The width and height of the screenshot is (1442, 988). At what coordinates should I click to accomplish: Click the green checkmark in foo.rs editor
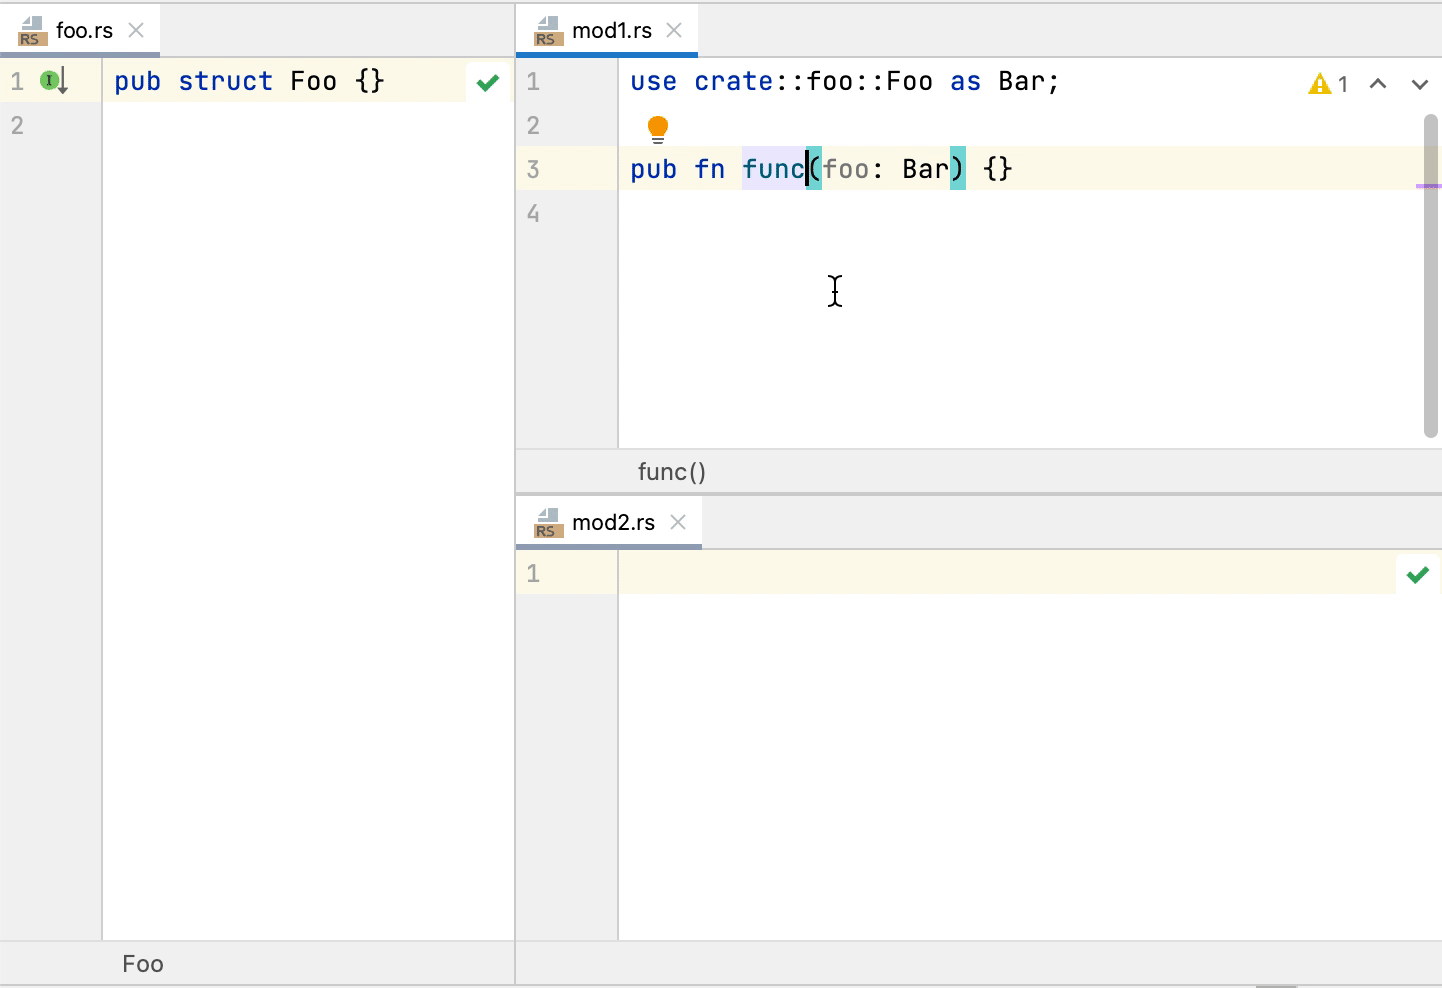(x=488, y=82)
